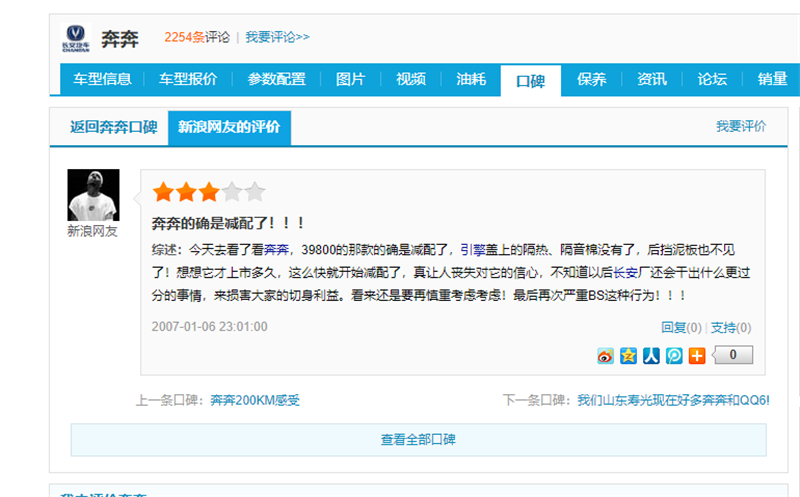The height and width of the screenshot is (497, 800).
Task: Share review to Sina Weibo icon
Action: [x=605, y=355]
